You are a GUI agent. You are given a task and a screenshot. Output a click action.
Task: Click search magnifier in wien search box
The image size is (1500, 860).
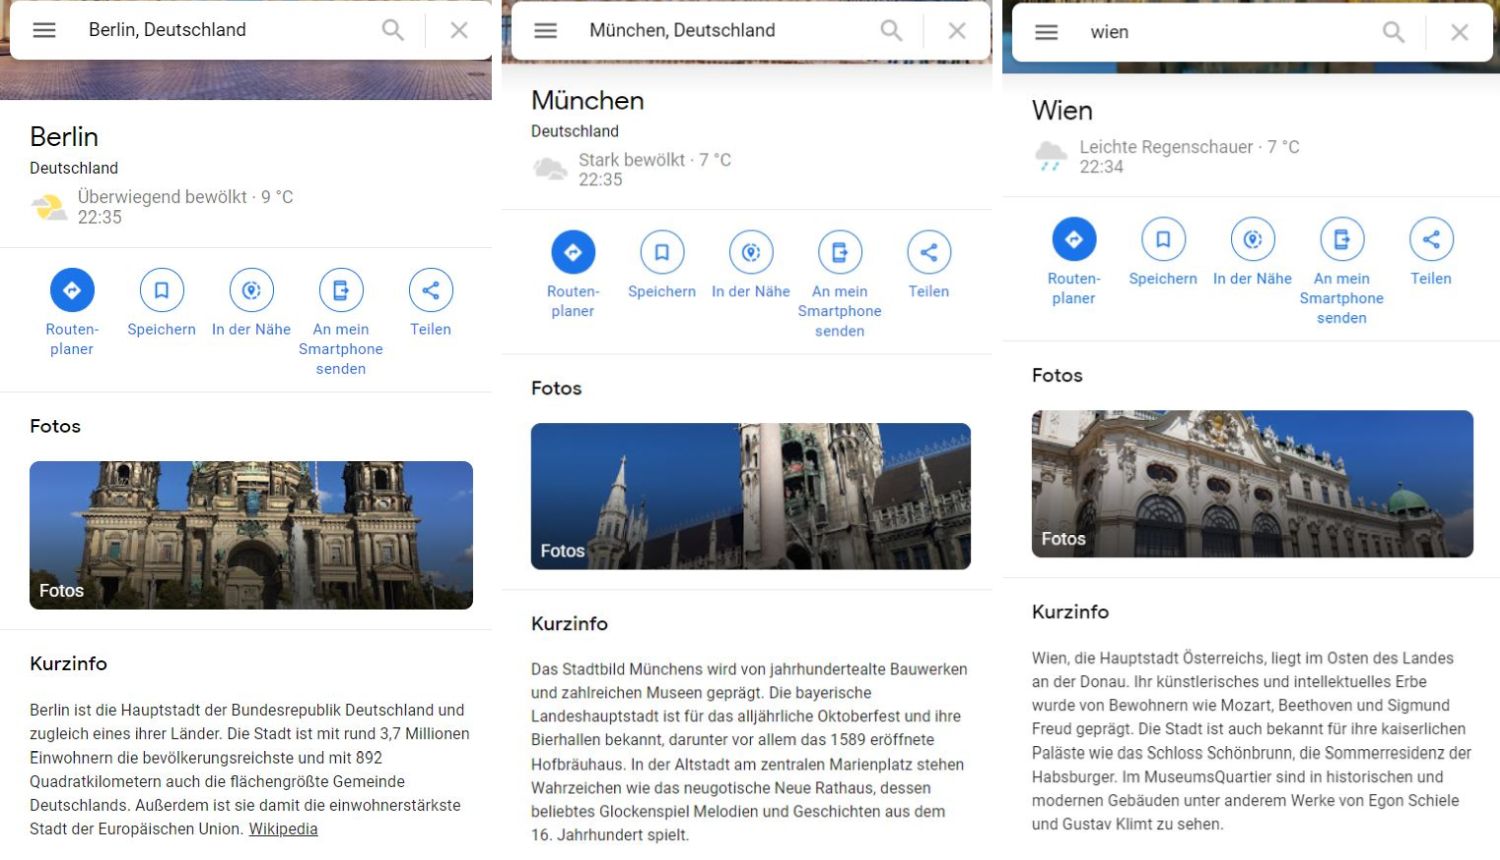click(x=1393, y=32)
